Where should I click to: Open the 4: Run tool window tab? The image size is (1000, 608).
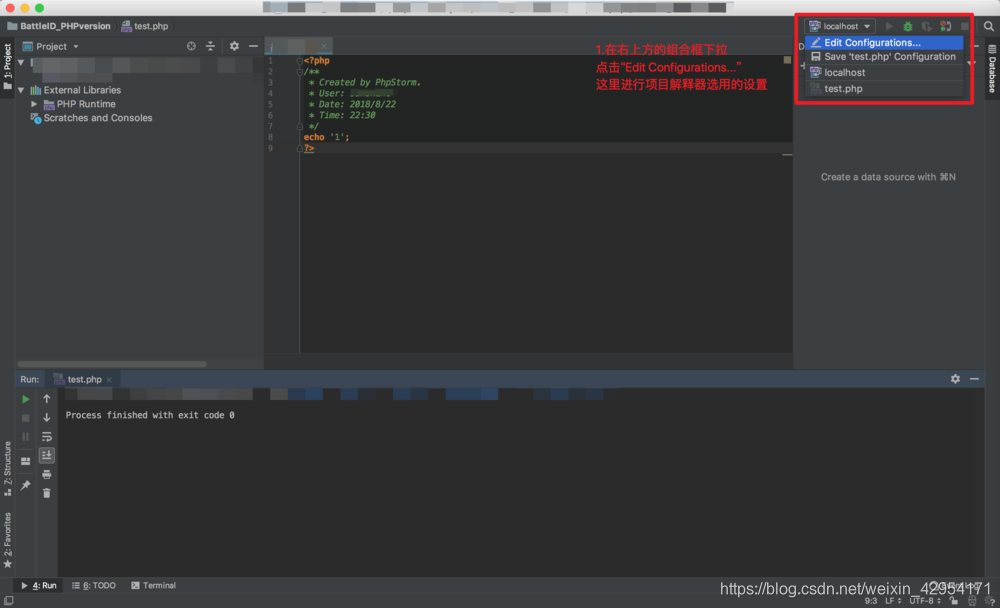tap(40, 586)
